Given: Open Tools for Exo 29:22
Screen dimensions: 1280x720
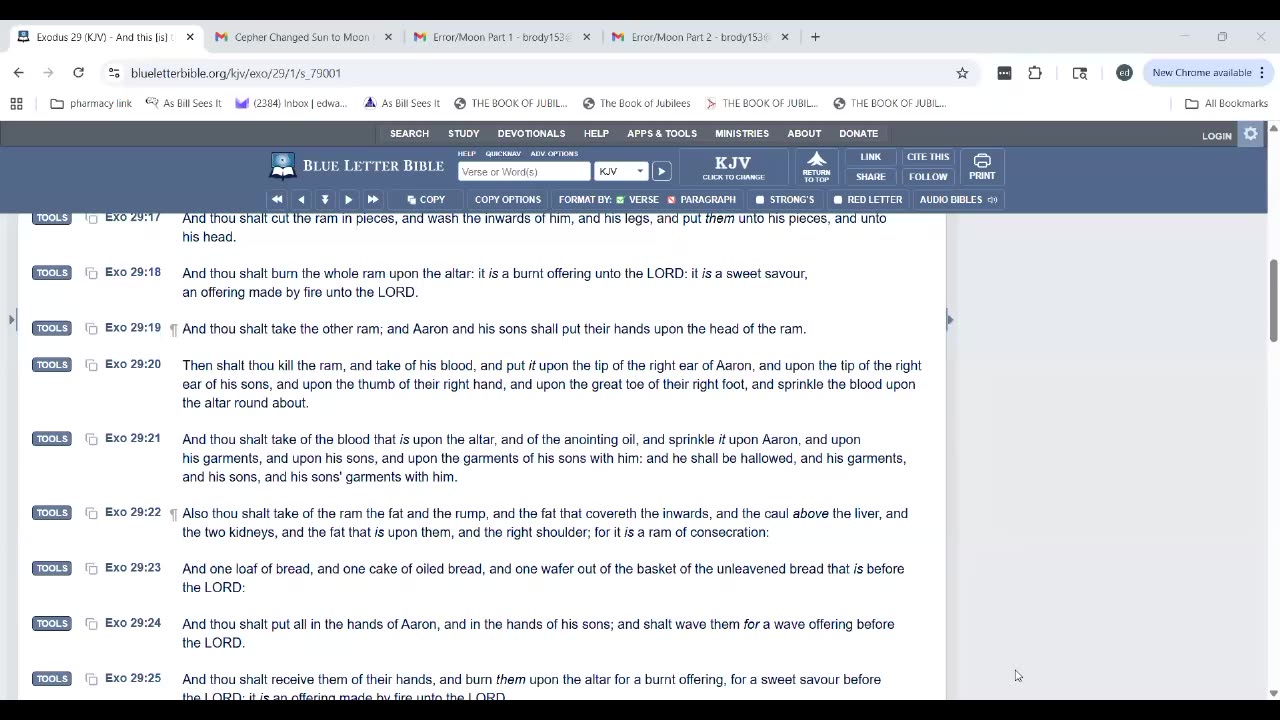Looking at the screenshot, I should [52, 513].
